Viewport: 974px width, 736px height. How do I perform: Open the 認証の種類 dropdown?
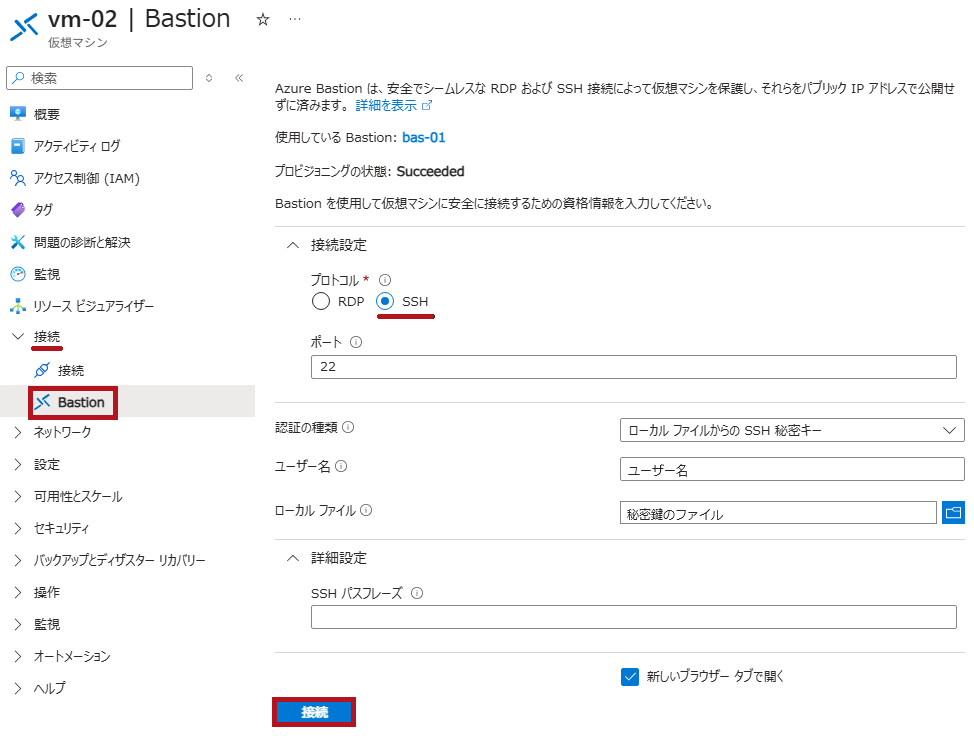tap(792, 430)
